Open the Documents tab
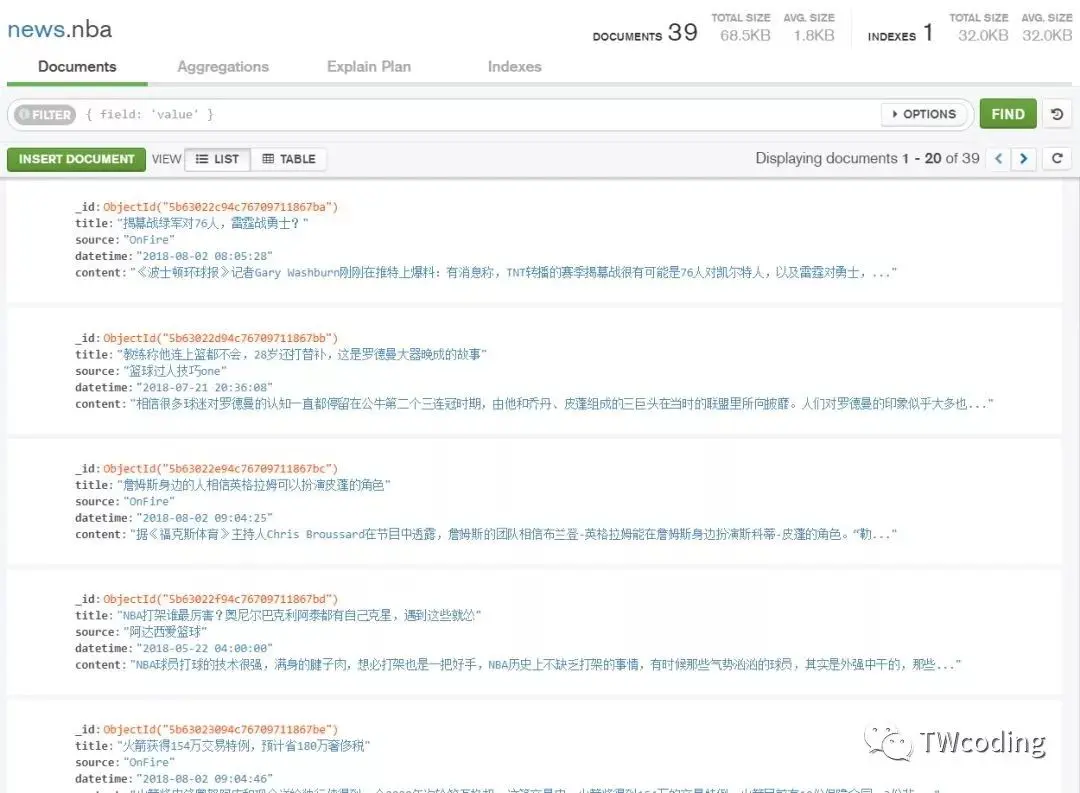Viewport: 1080px width, 793px height. point(77,67)
